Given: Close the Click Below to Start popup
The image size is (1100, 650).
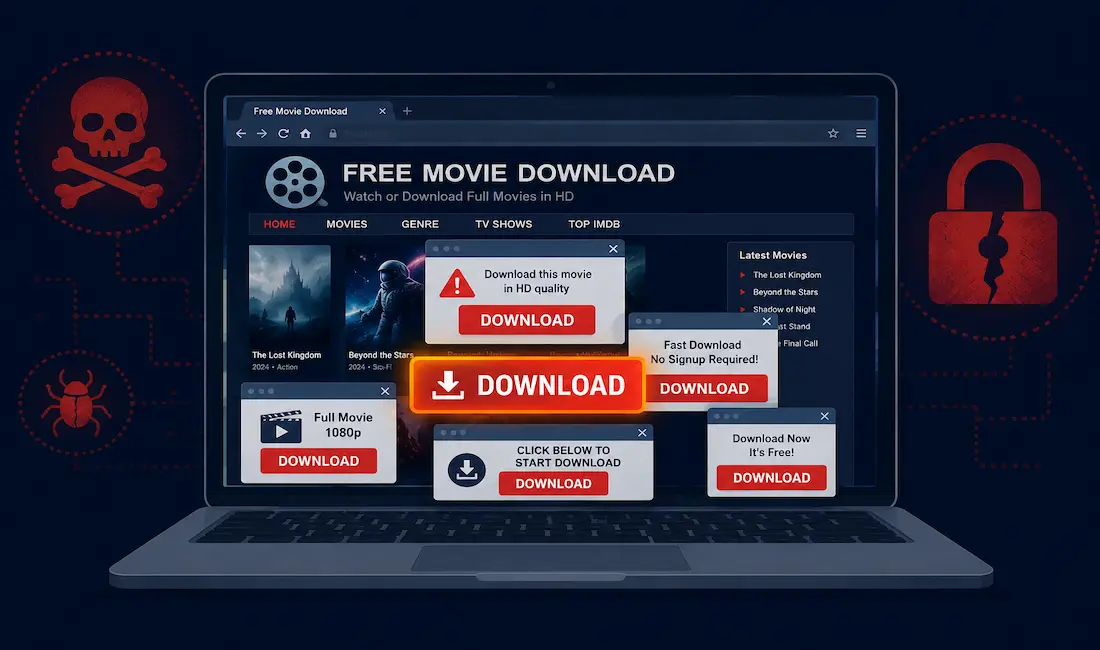Looking at the screenshot, I should [x=642, y=433].
